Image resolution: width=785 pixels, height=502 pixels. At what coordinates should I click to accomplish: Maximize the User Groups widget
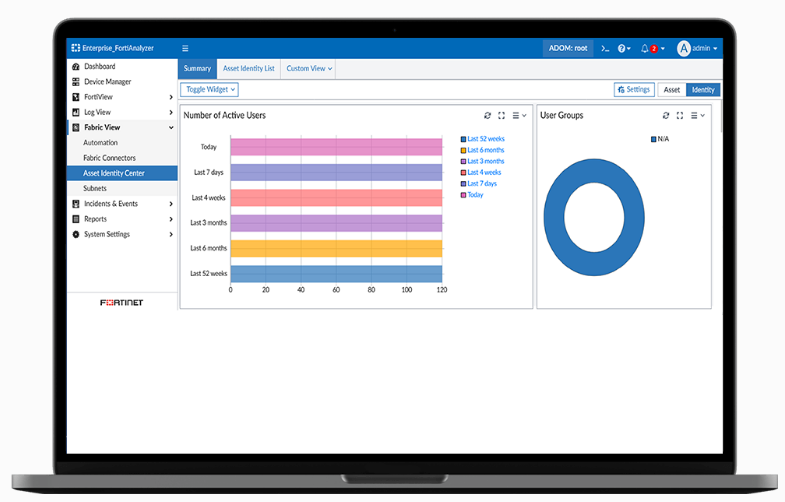(680, 116)
